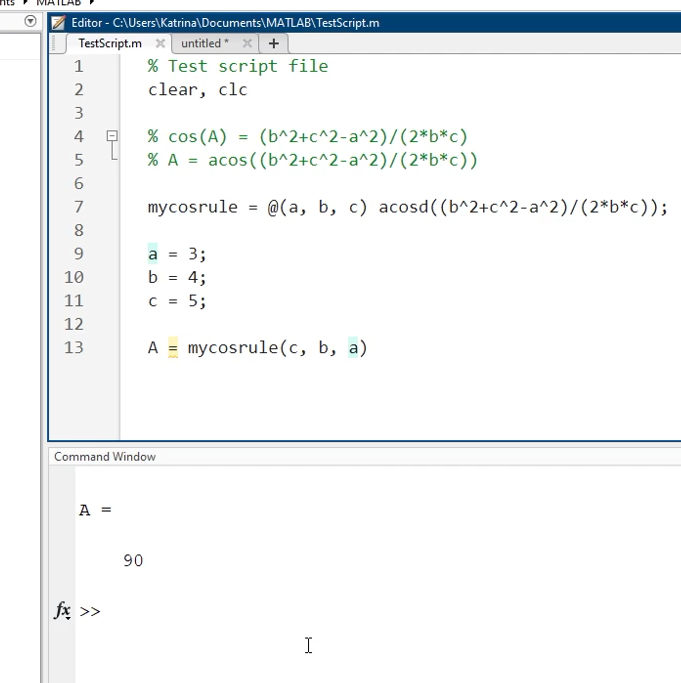Screen dimensions: 681x683
Task: Click the '% cos(A) =' comment line
Action: [308, 137]
